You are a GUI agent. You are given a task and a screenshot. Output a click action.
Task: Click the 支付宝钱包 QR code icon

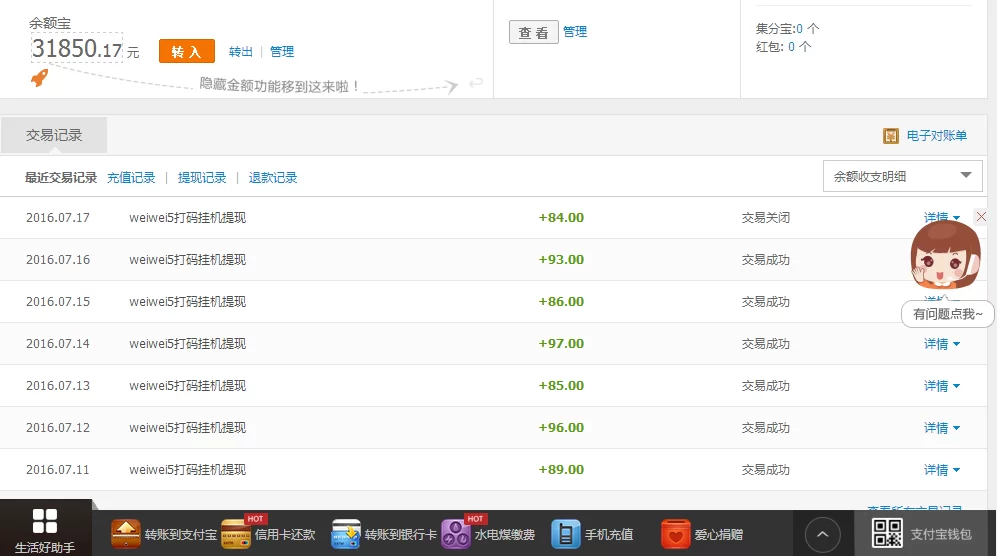[887, 534]
